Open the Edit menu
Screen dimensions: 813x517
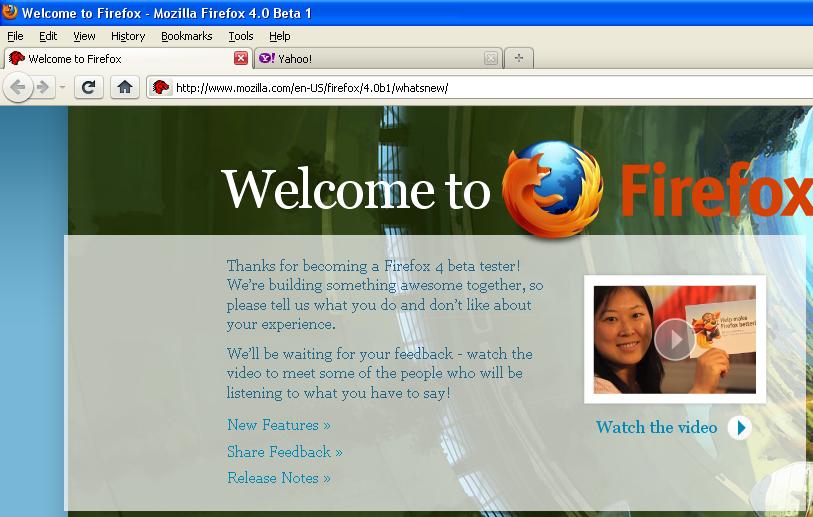[x=48, y=36]
